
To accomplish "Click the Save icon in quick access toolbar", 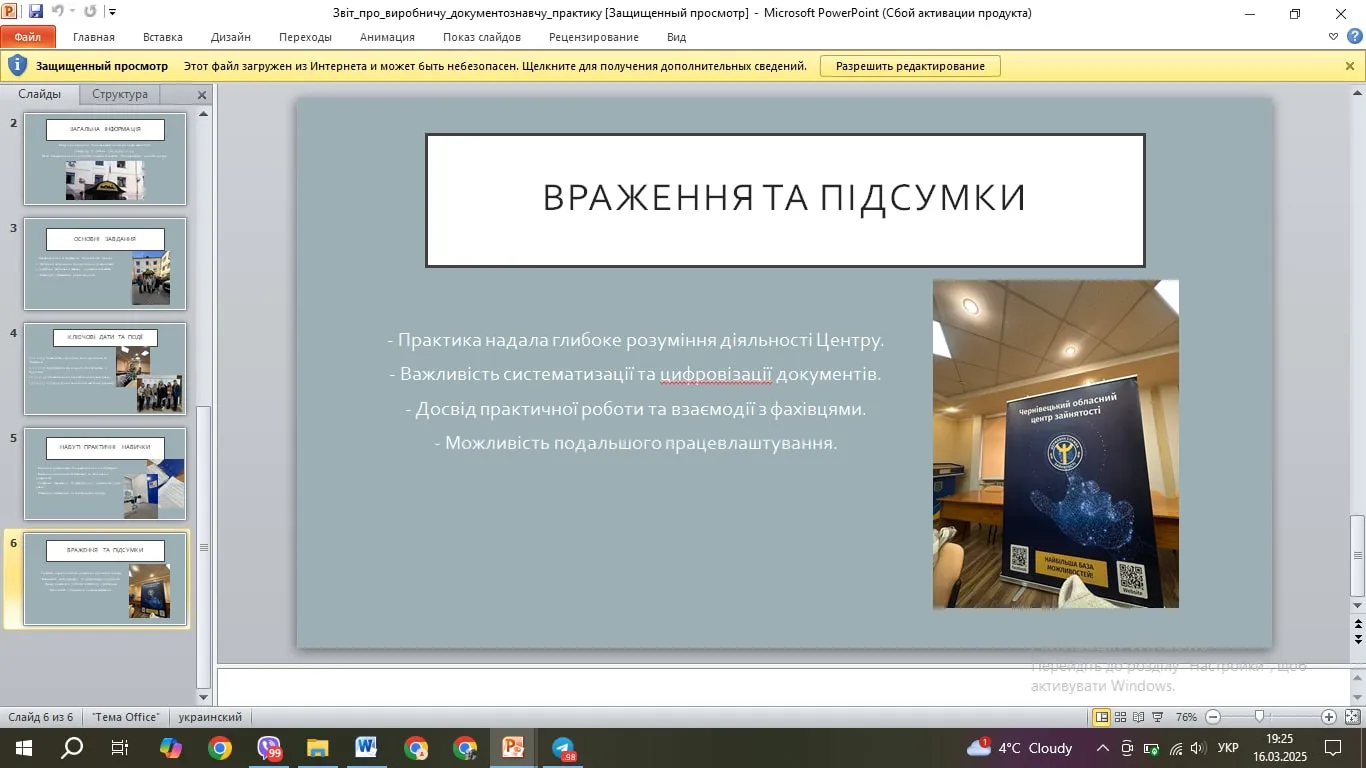I will (36, 12).
